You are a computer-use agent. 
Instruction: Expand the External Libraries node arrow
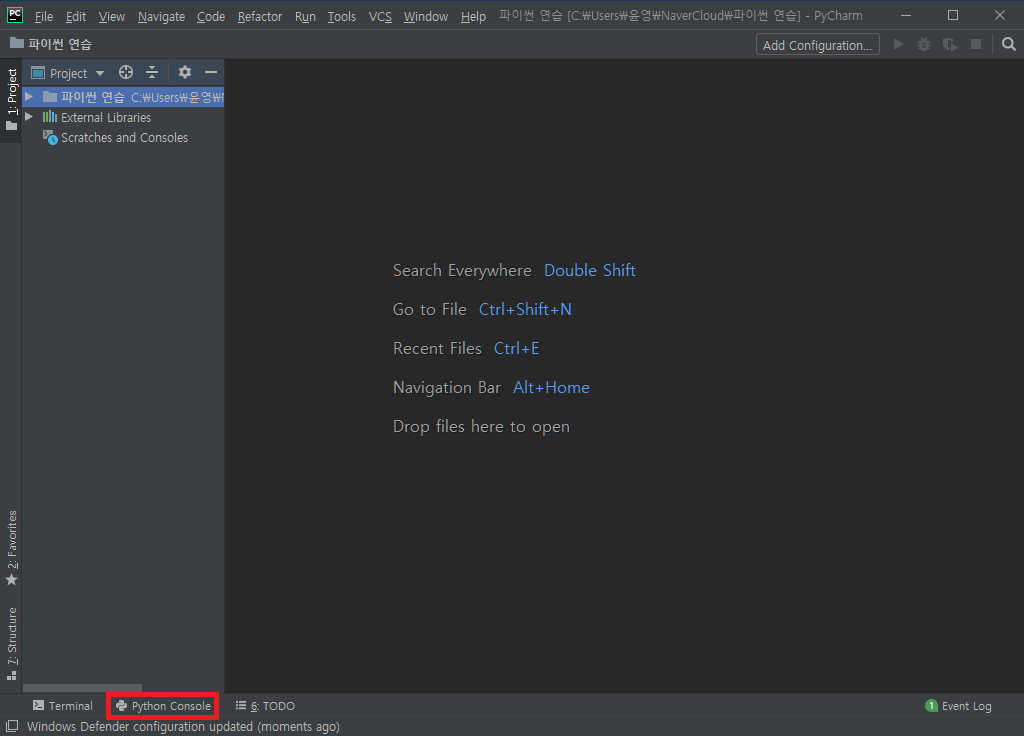click(x=29, y=117)
